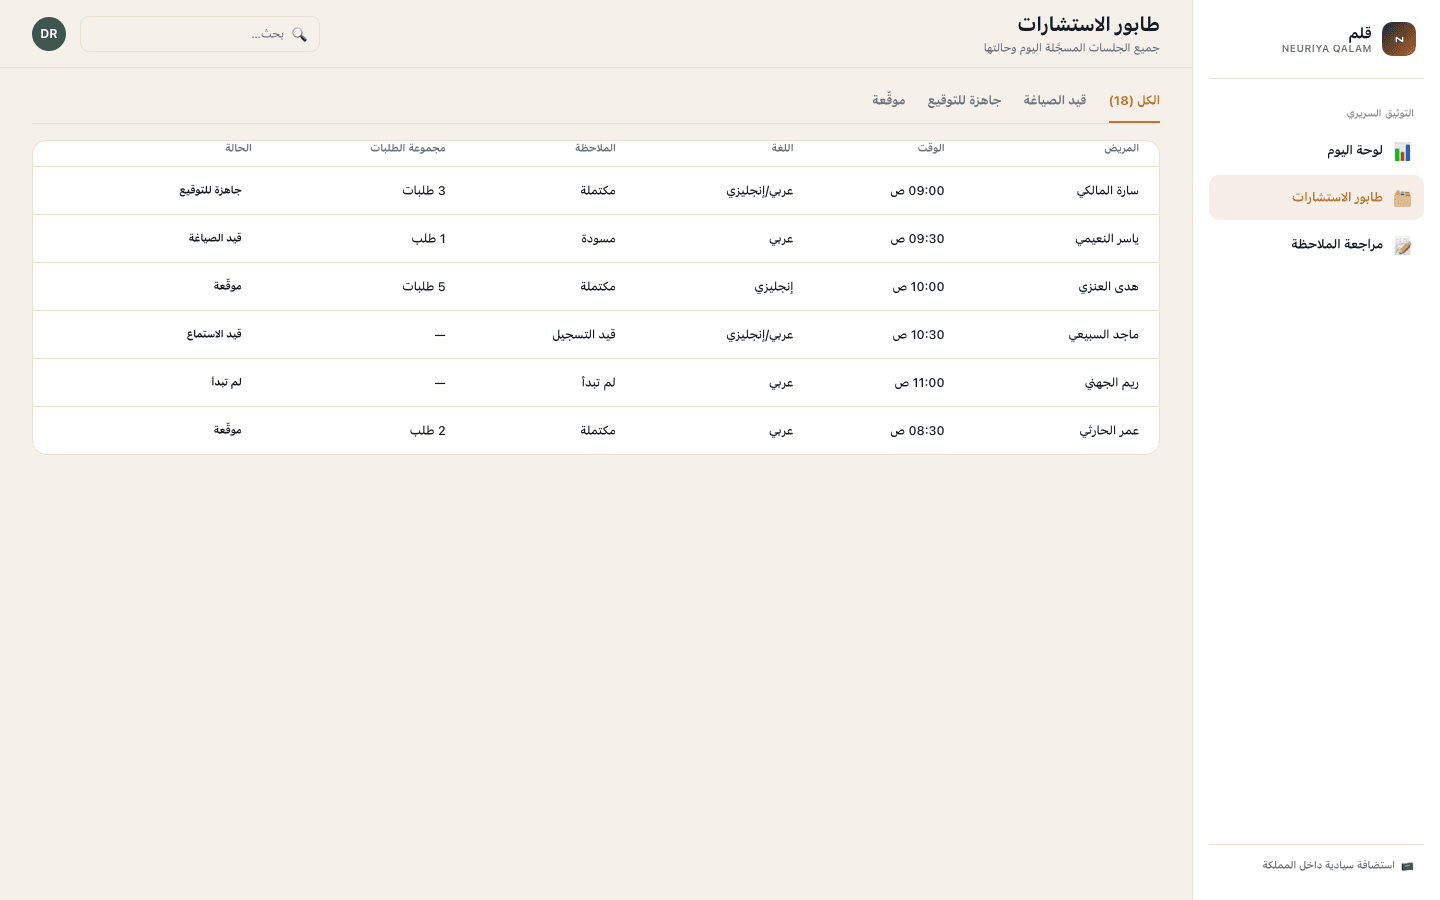Open patient row ياسر النعيمي

[x=596, y=239]
